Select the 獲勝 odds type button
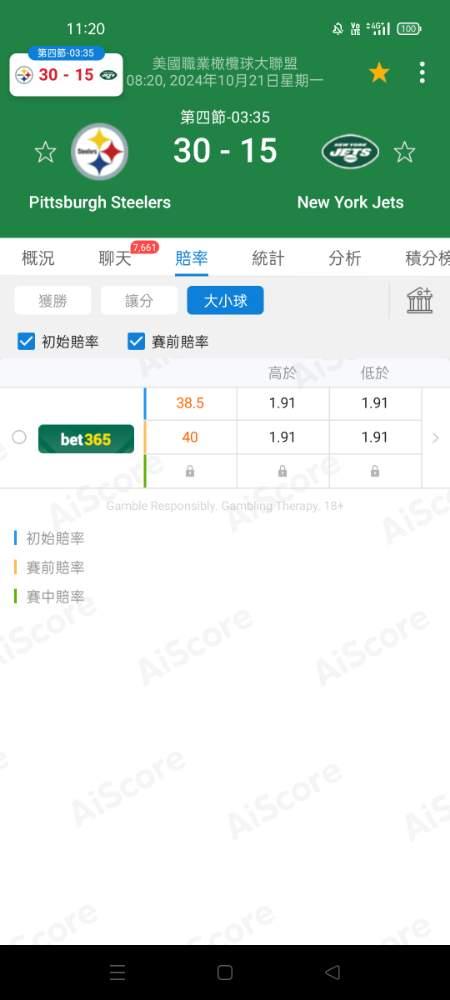This screenshot has width=450, height=1000. [x=53, y=300]
